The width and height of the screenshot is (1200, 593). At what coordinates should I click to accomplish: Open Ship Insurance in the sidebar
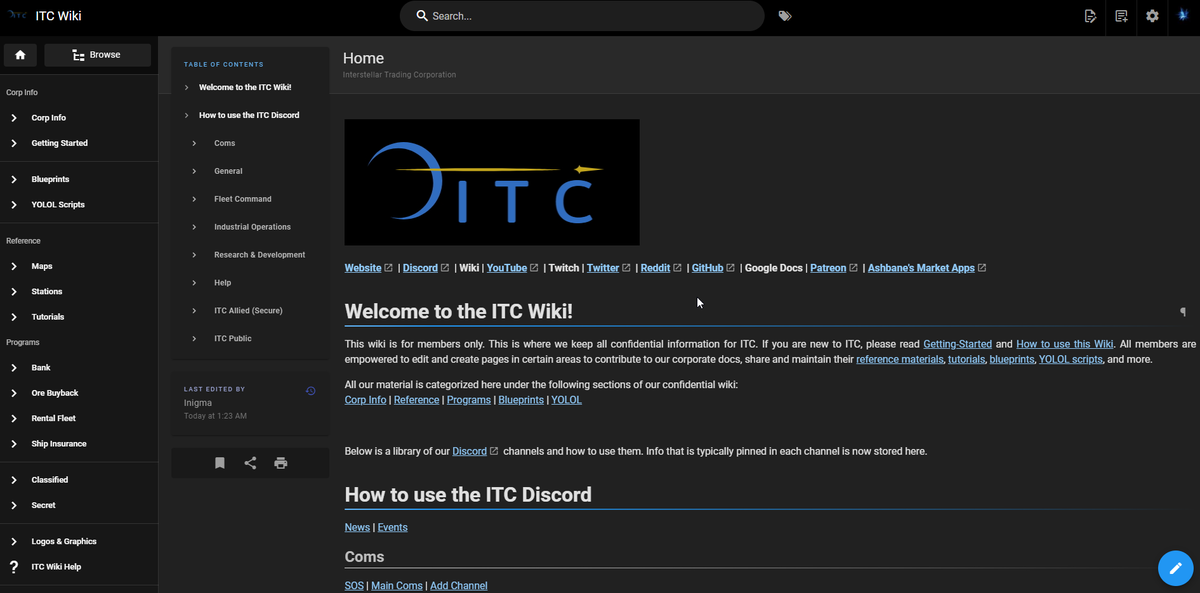(58, 444)
